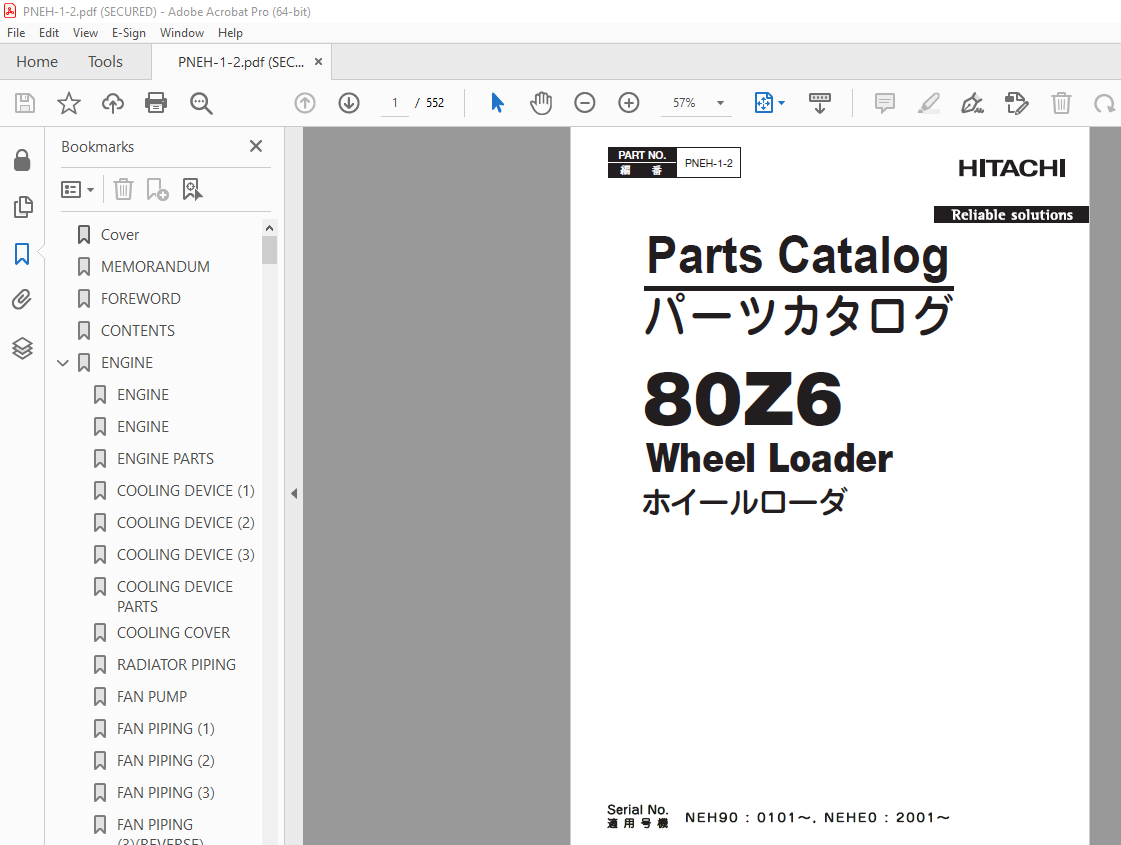Click the Save file icon

[x=25, y=103]
